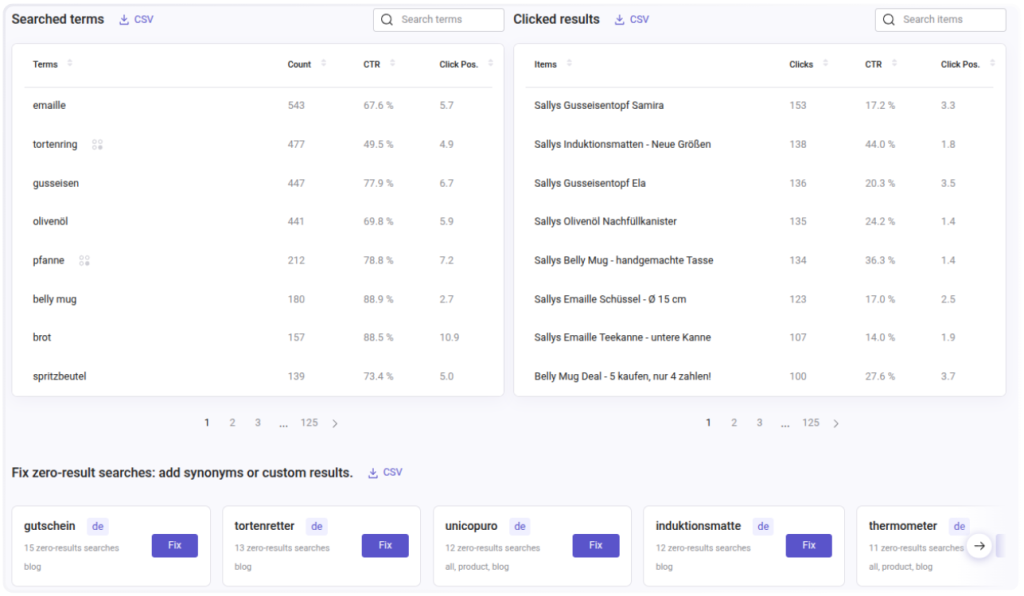This screenshot has height=596, width=1024.
Task: Fix the induktionsmatte zero-result search
Action: pos(808,546)
